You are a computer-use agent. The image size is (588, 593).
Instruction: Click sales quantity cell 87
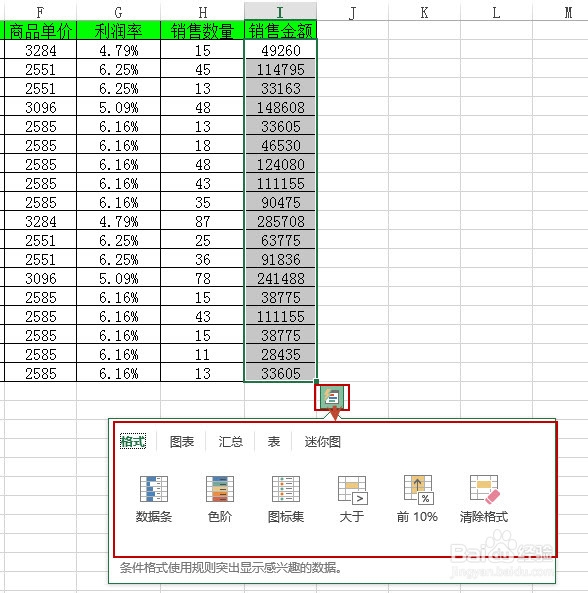click(202, 220)
